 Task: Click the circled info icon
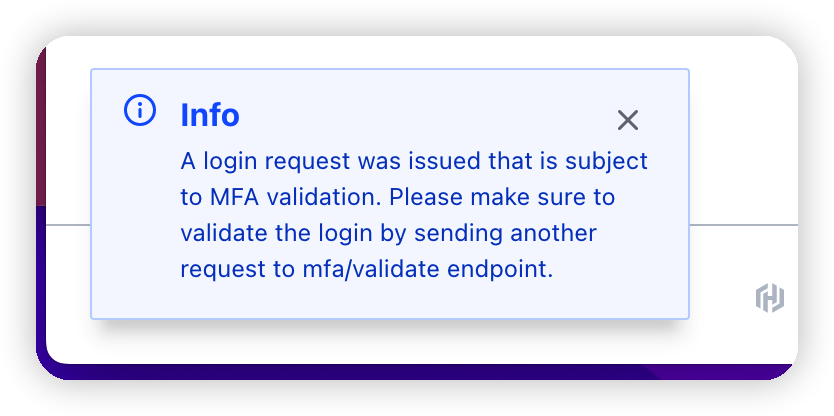coord(139,111)
